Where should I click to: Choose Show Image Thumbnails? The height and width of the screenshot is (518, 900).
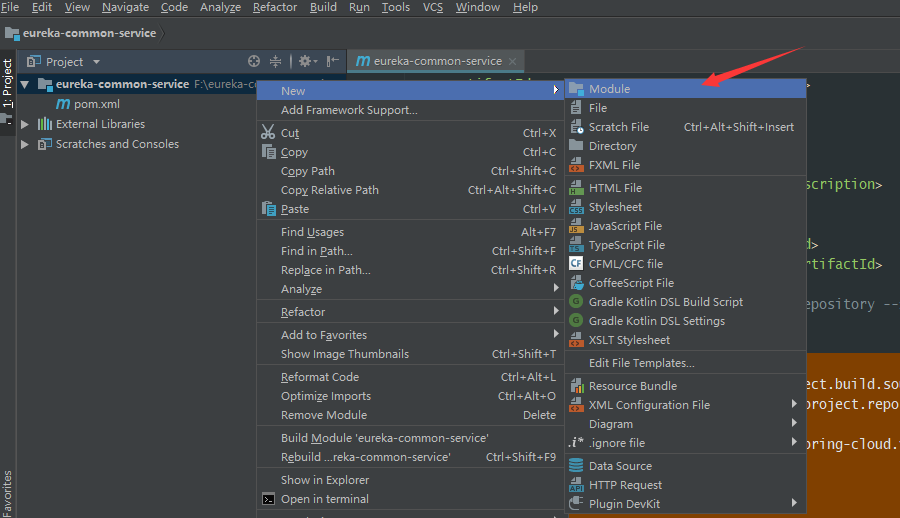pos(410,354)
